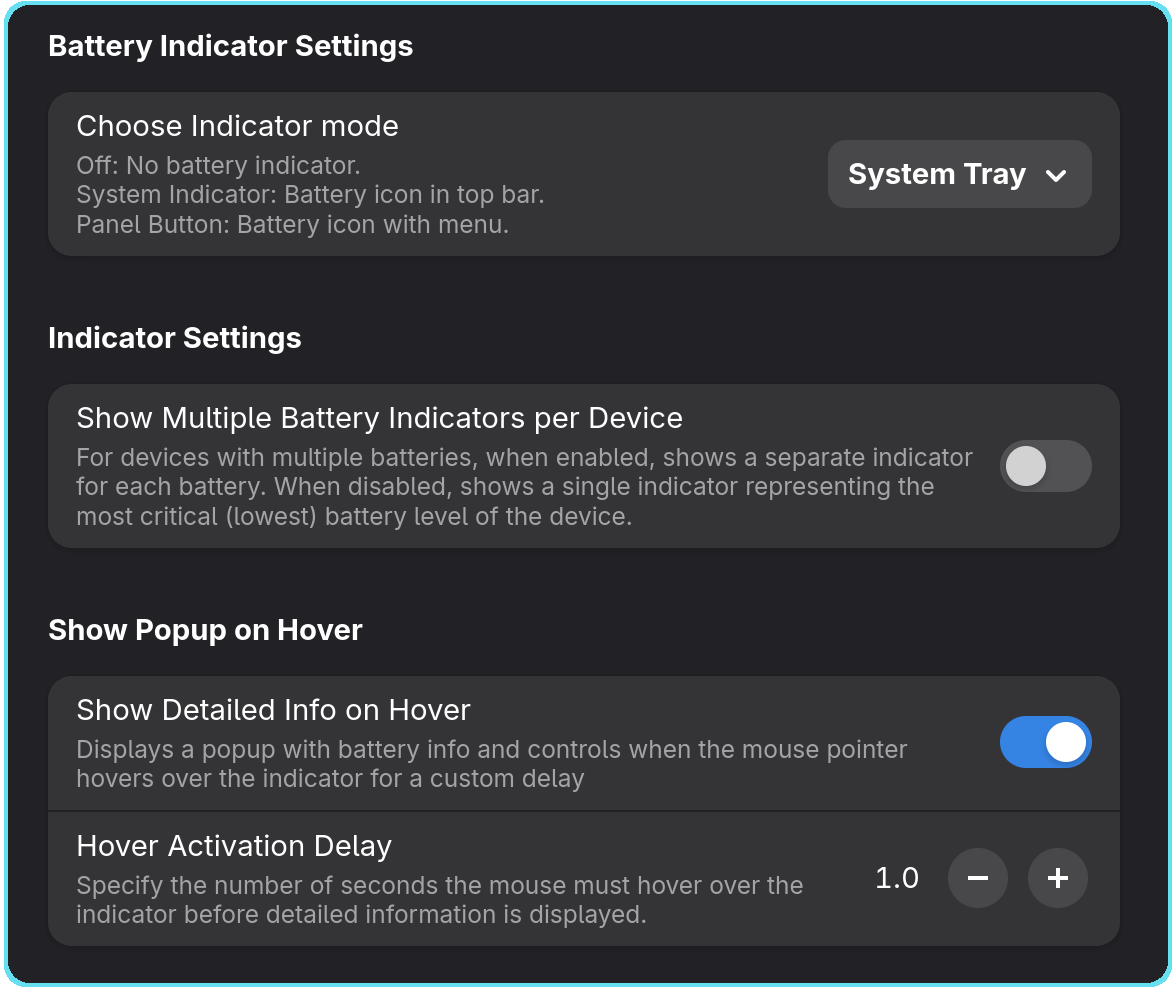
Task: Select the Choose Indicator mode row title
Action: [x=237, y=126]
